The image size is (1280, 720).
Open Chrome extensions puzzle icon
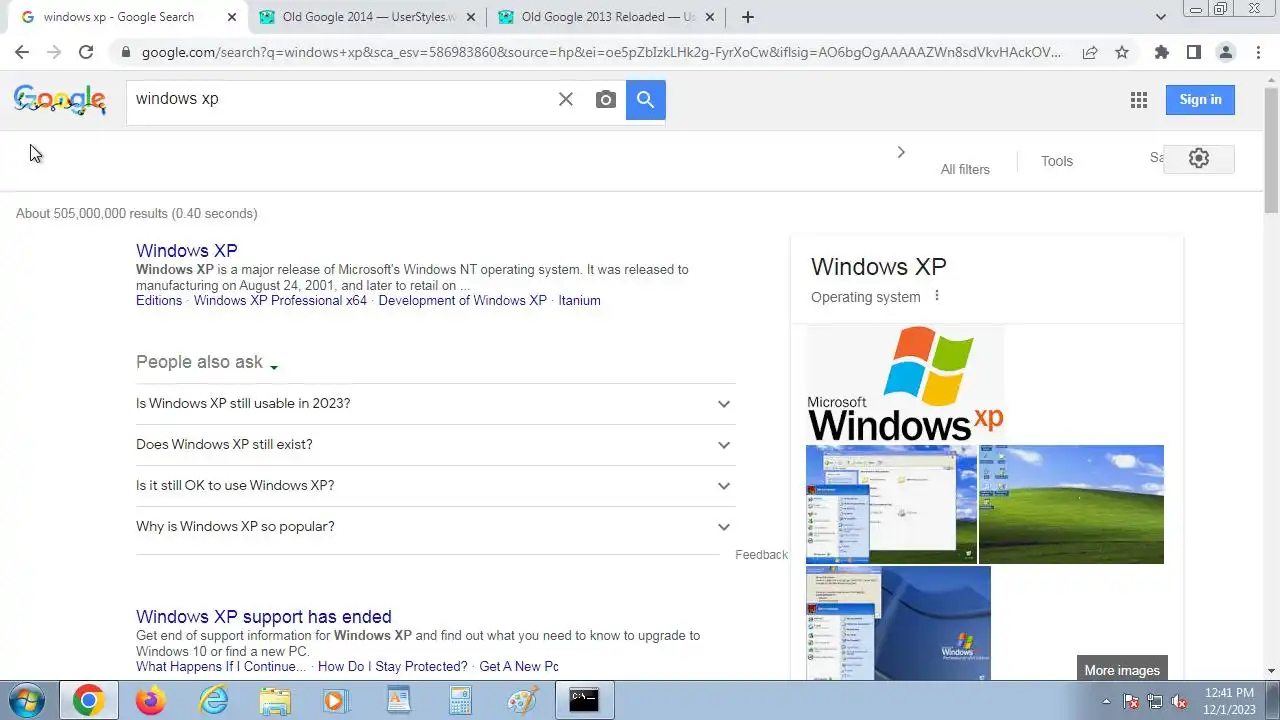(1162, 52)
